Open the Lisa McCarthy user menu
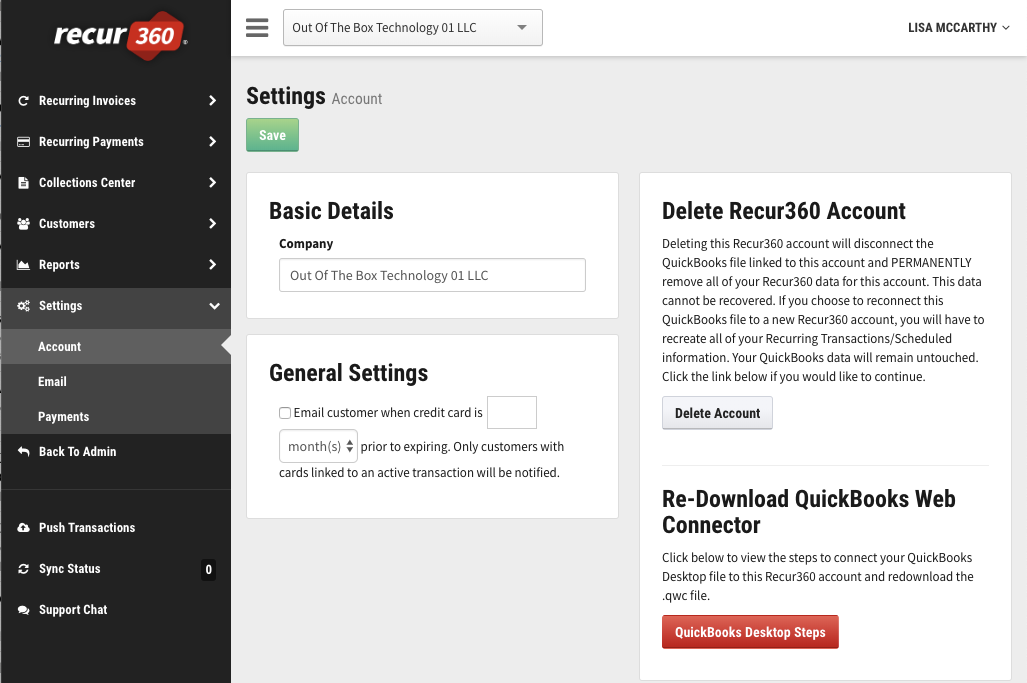 [x=958, y=28]
